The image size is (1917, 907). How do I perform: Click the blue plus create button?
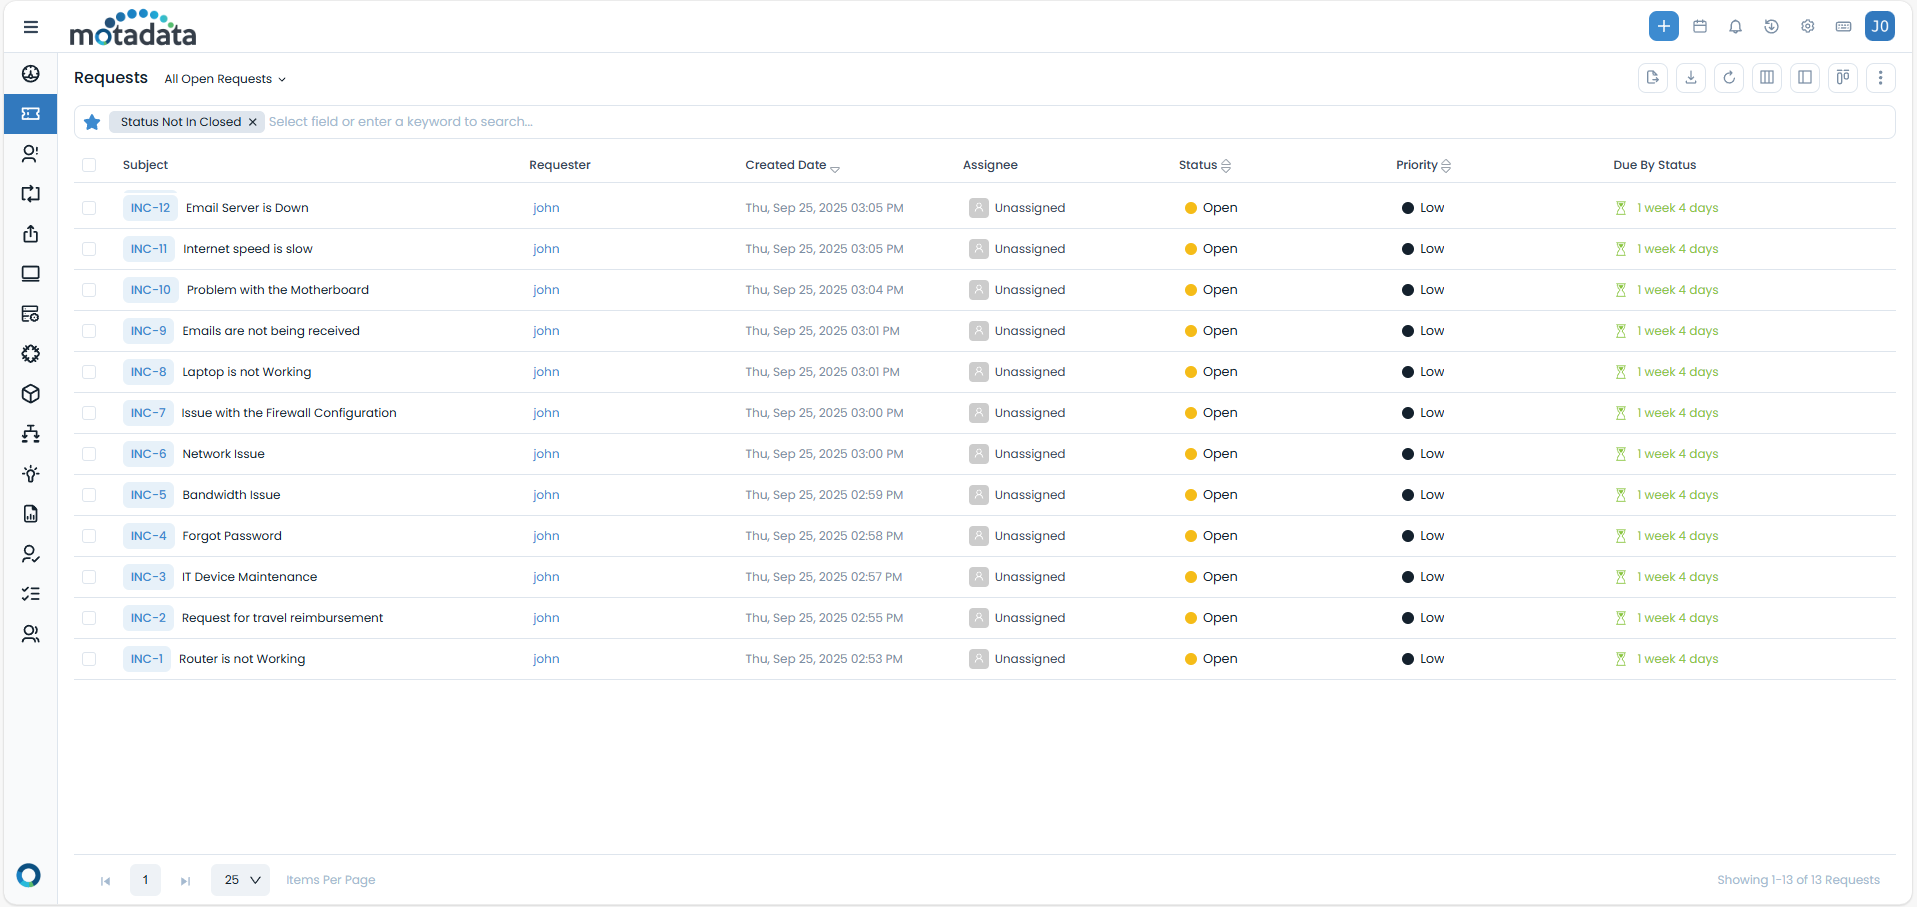pos(1663,27)
